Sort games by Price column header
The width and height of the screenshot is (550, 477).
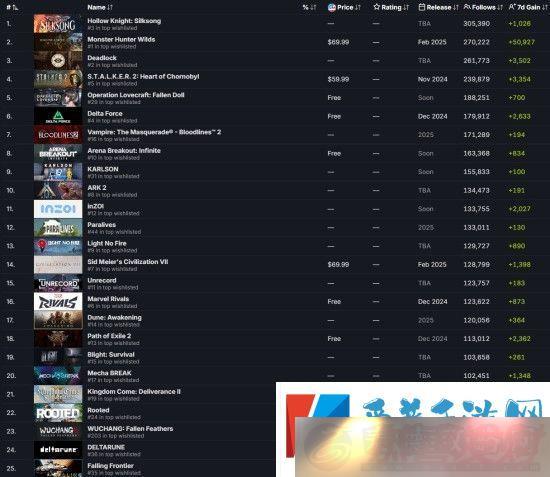pyautogui.click(x=344, y=7)
